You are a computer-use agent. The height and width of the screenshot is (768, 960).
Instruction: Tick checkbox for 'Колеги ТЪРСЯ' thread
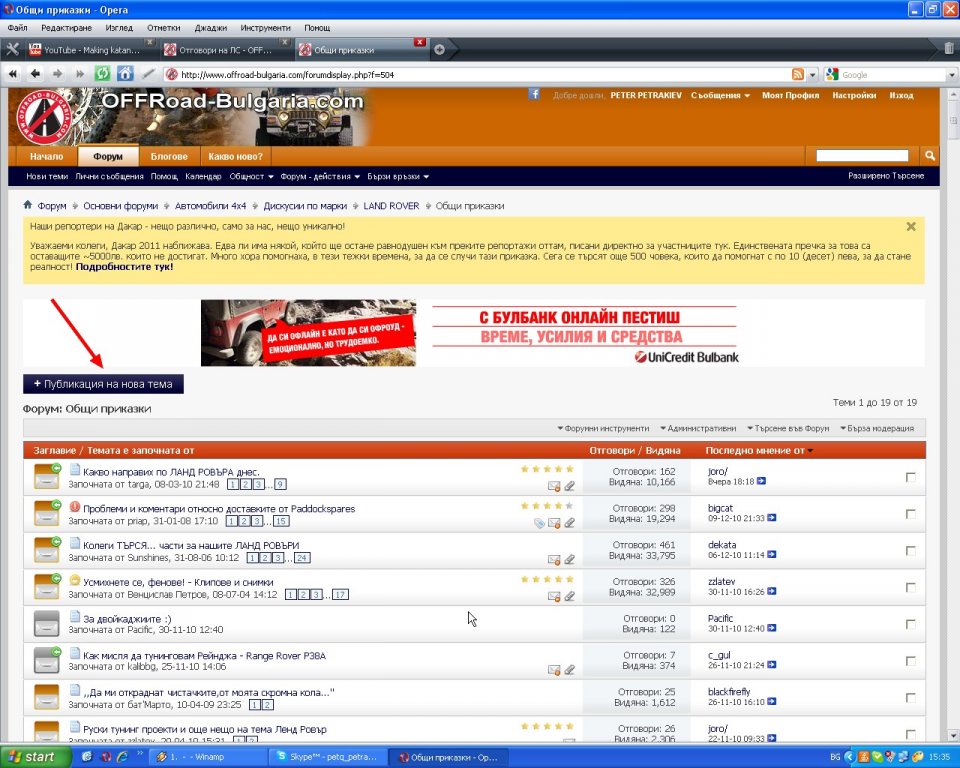[911, 551]
